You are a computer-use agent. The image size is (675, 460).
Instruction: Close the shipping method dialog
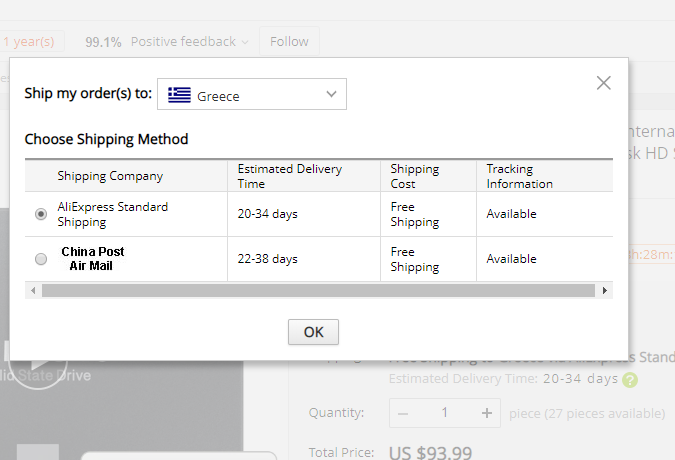(604, 83)
